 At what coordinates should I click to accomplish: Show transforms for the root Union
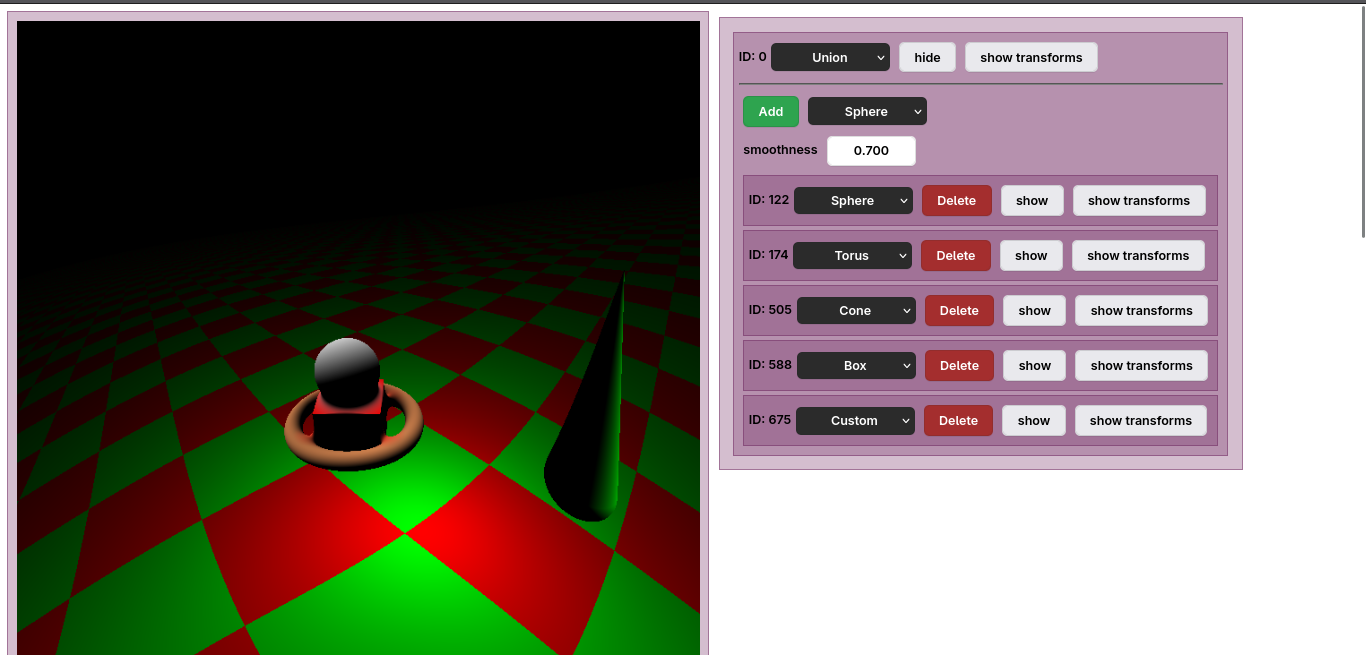[1030, 57]
